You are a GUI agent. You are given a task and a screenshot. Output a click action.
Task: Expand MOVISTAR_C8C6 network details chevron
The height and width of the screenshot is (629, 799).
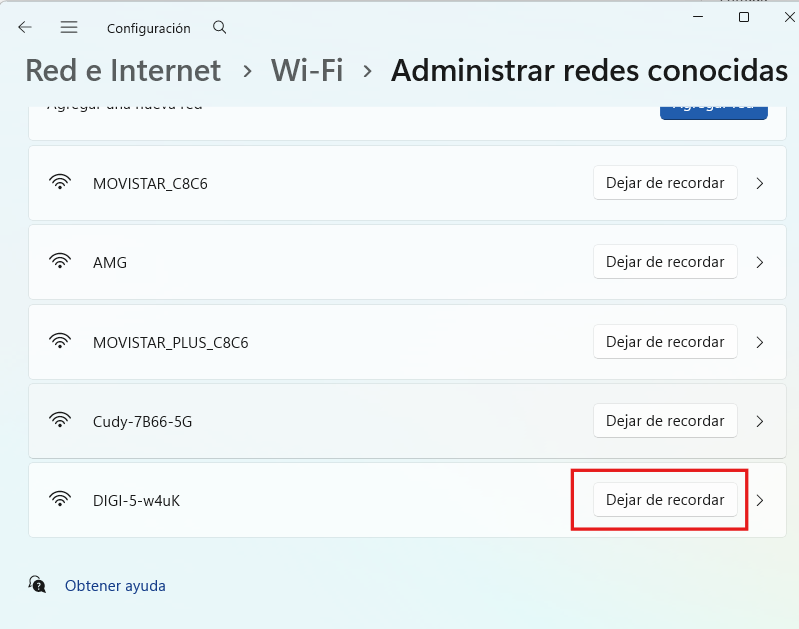tap(760, 183)
